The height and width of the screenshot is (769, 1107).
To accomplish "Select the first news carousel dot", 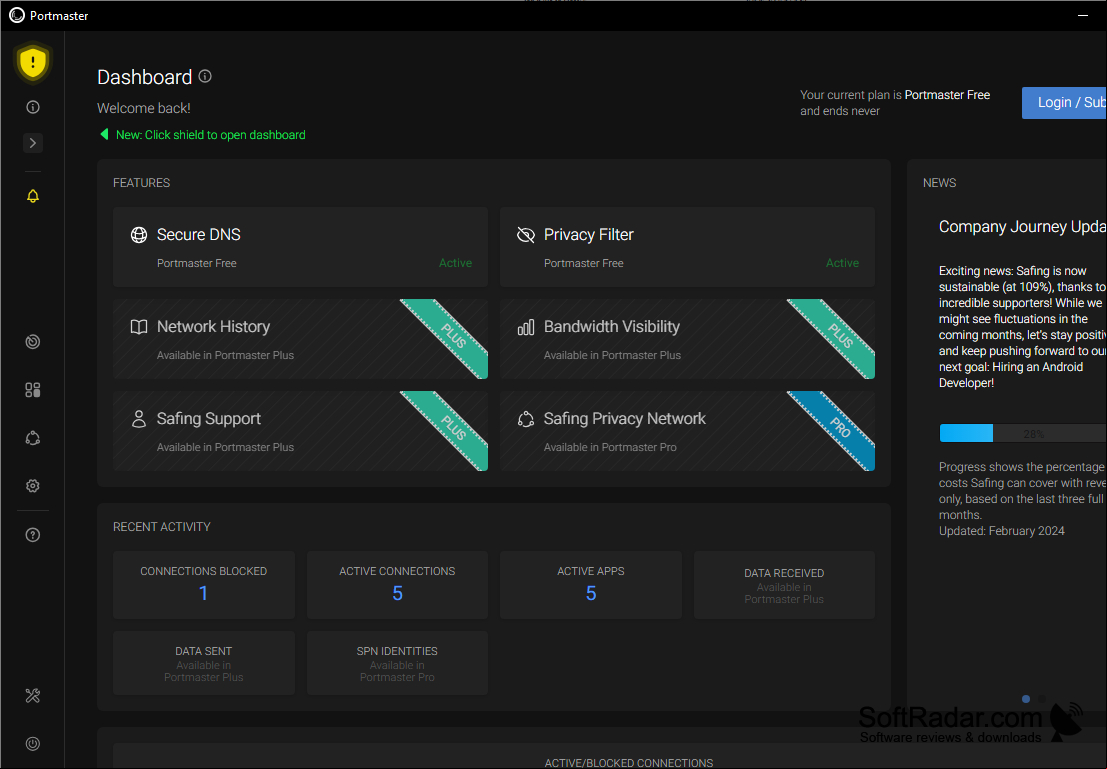I will click(1026, 699).
